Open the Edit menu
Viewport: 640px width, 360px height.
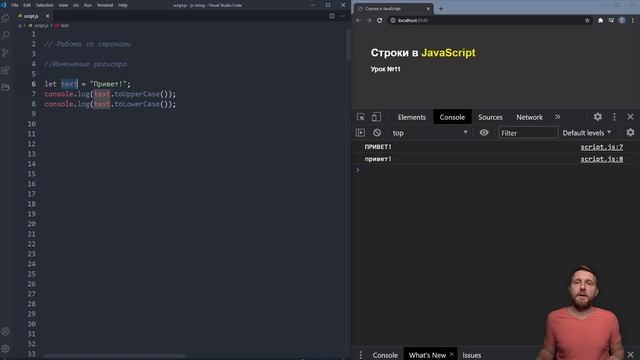point(27,5)
